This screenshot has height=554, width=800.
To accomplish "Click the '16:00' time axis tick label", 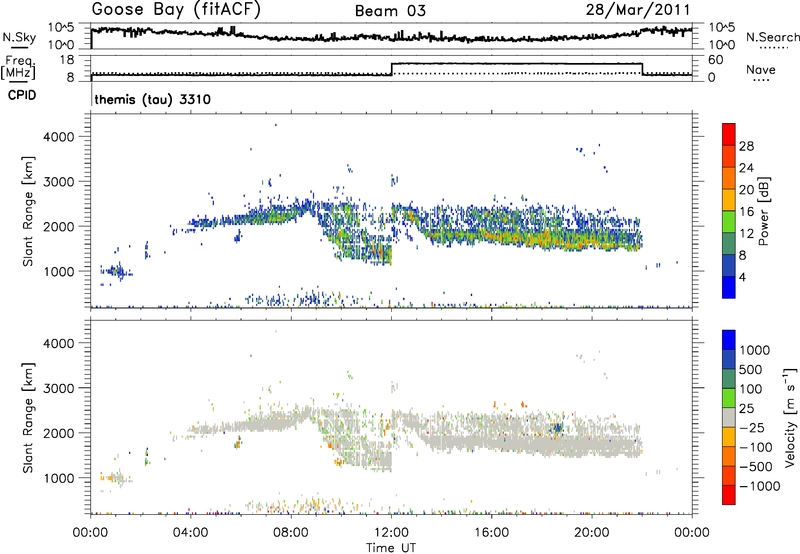I will pyautogui.click(x=491, y=533).
